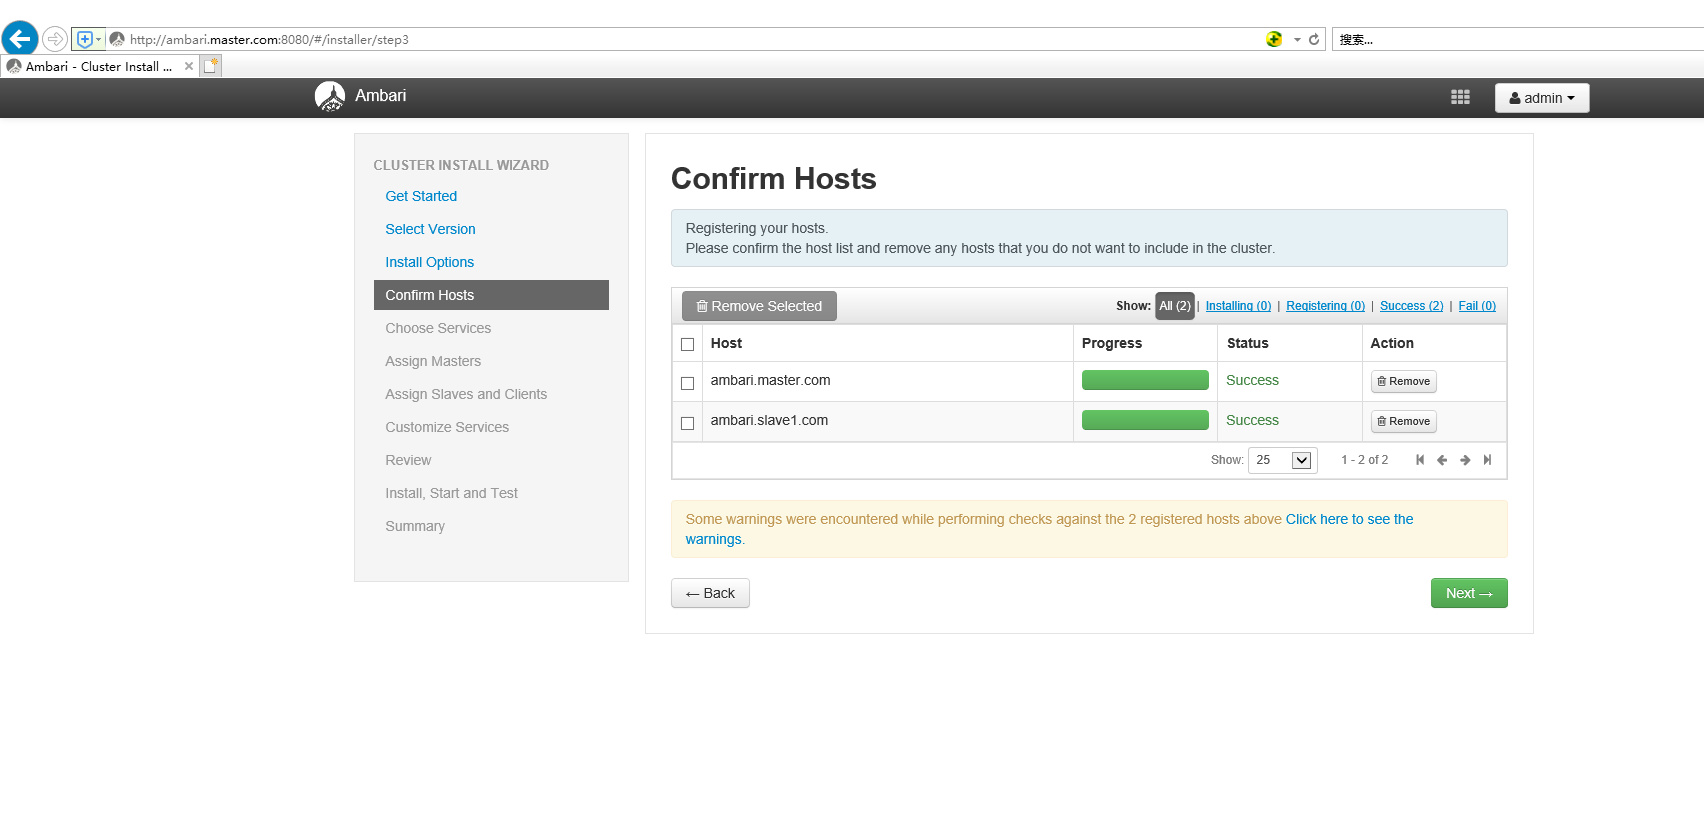Click ambari.master.com host name
1704x838 pixels.
tap(770, 380)
